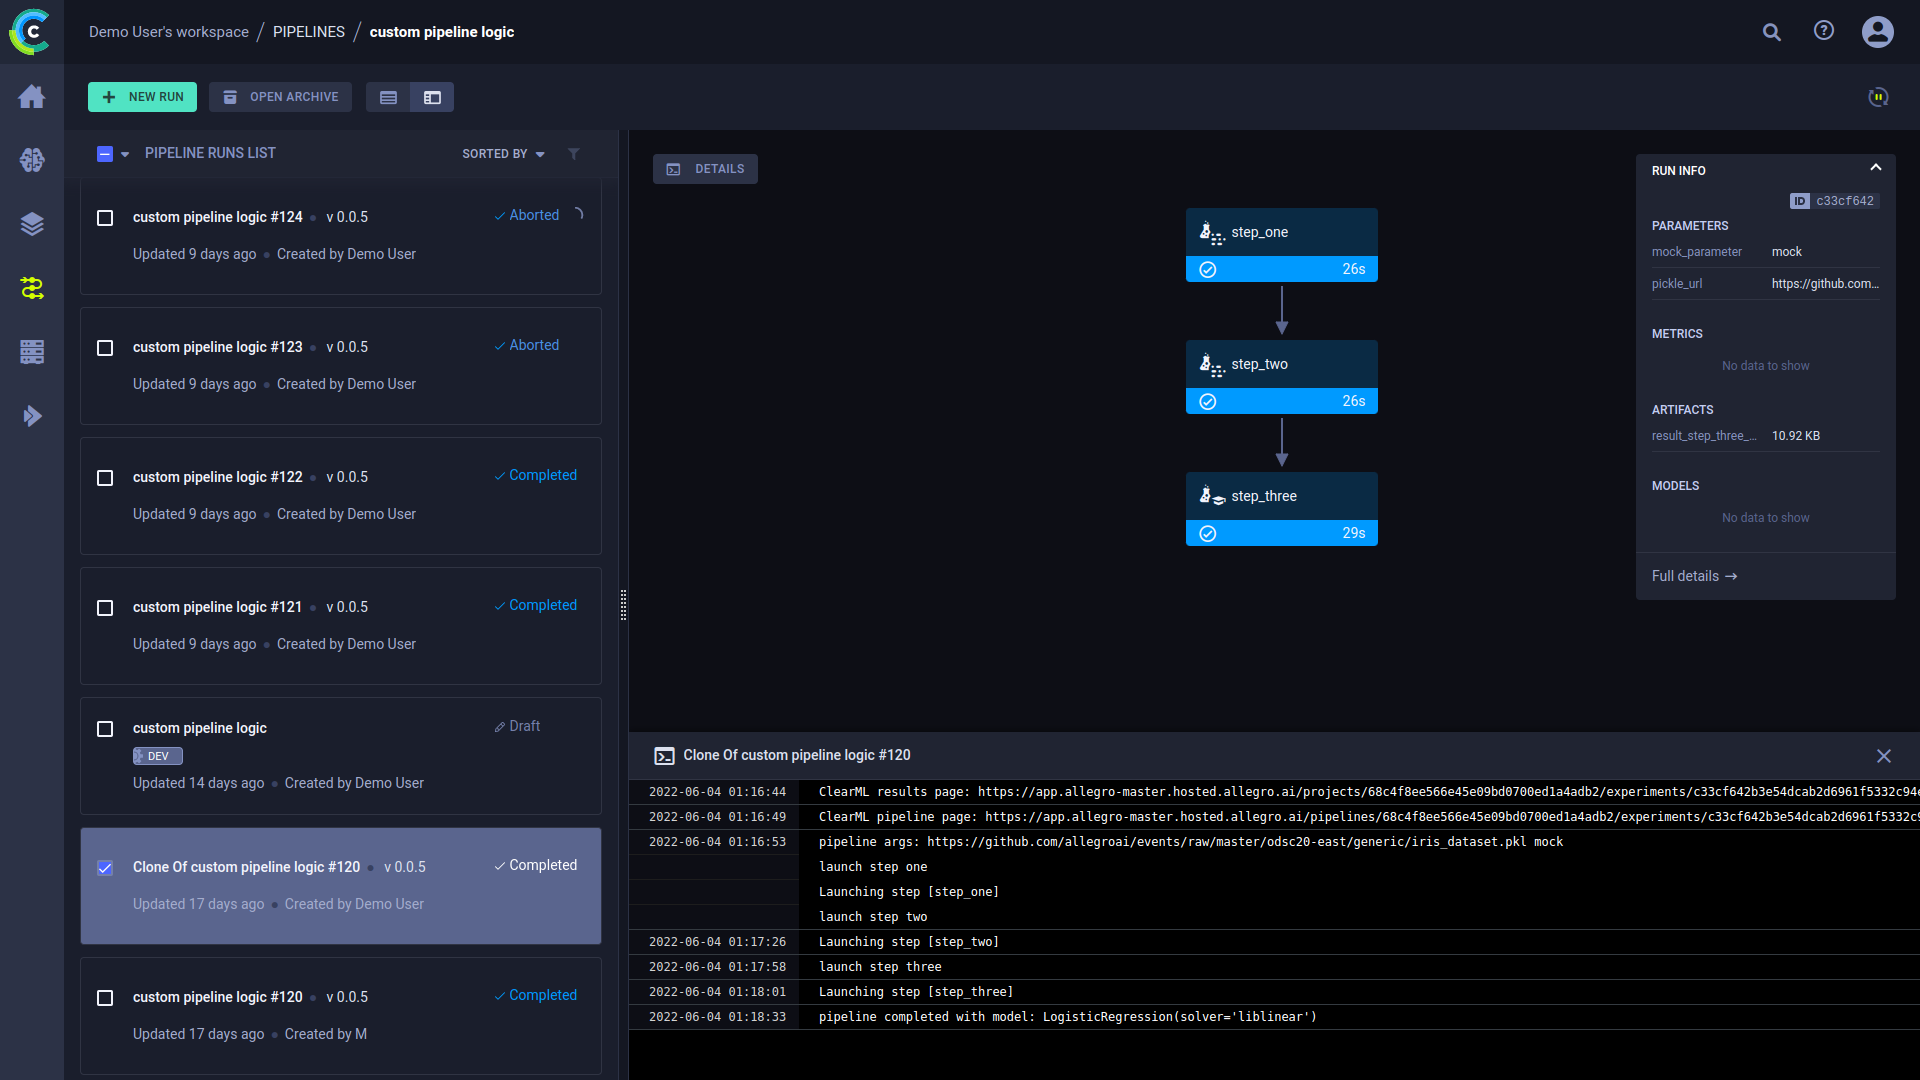
Task: Uncheck Clone Of custom pipeline logic #120
Action: tap(105, 868)
